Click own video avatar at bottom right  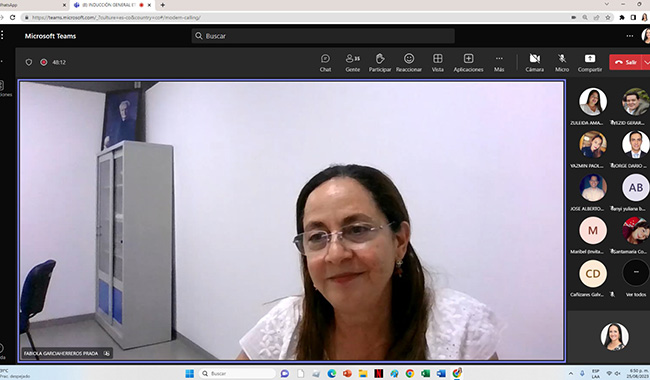click(614, 336)
